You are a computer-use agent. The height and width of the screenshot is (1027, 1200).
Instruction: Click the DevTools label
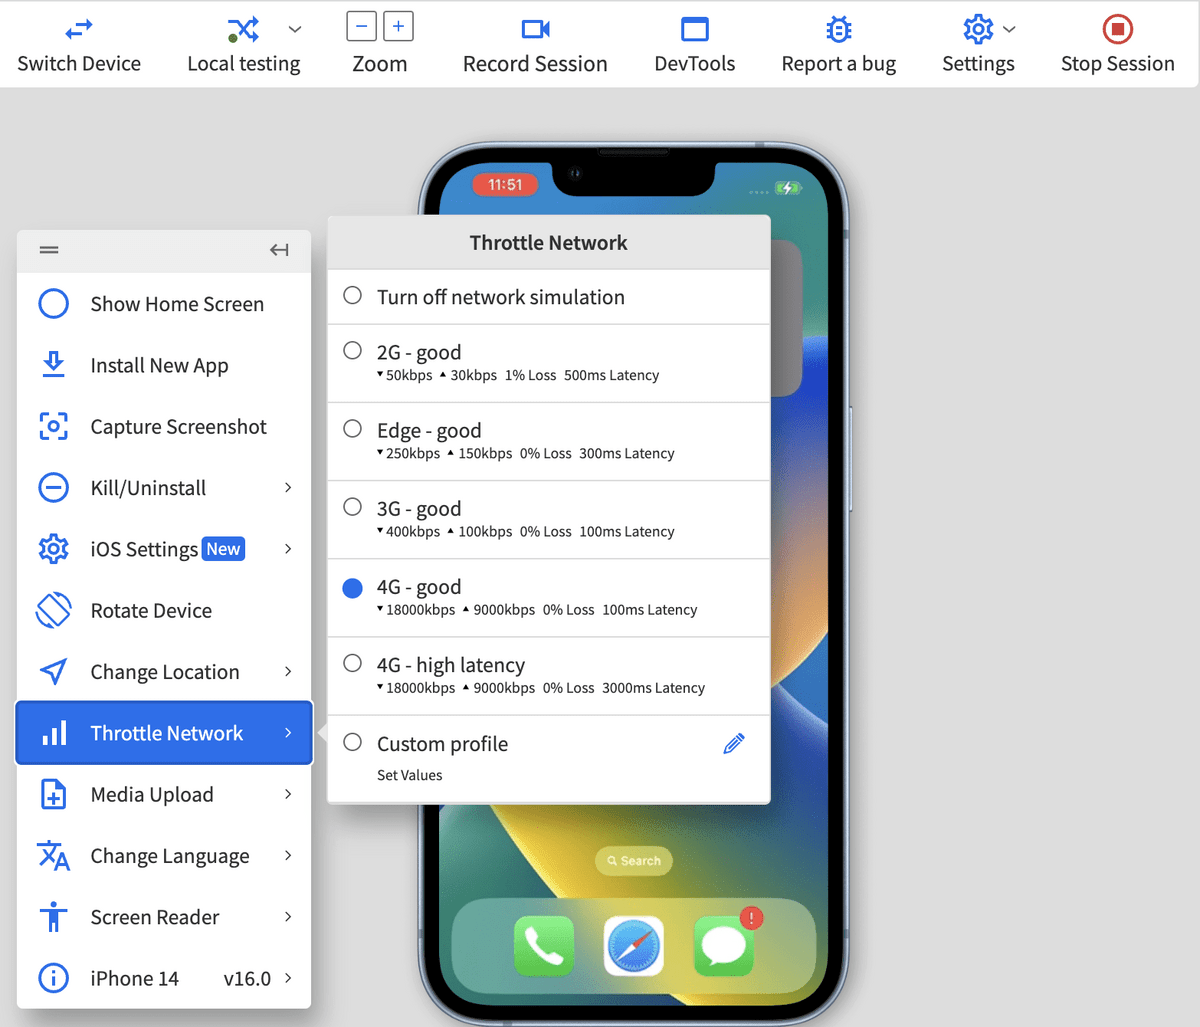(695, 64)
